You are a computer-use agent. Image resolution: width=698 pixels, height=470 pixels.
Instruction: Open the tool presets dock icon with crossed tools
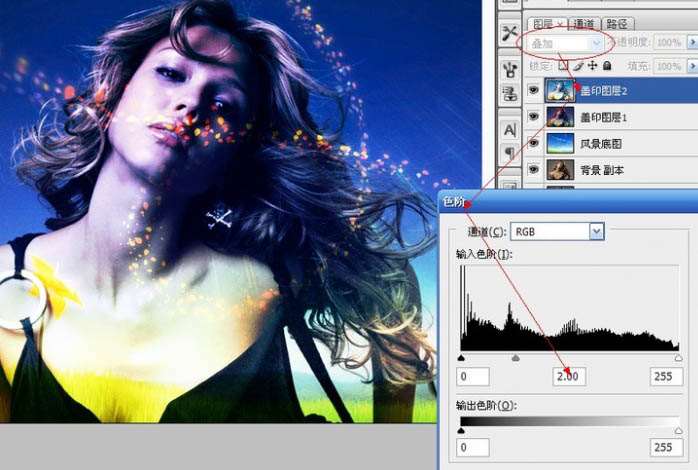[510, 32]
